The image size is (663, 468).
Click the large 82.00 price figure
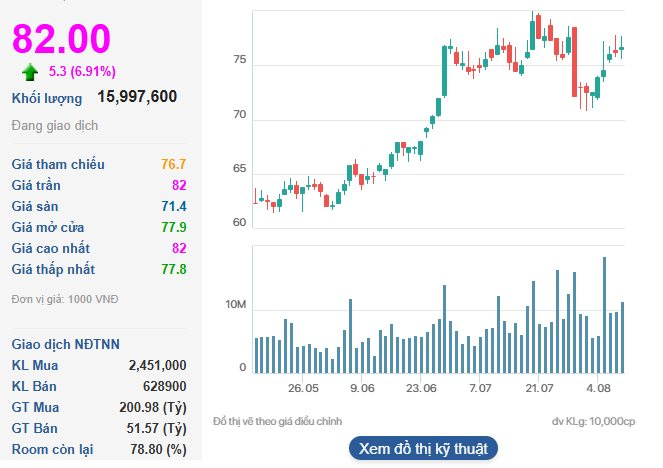tap(61, 38)
